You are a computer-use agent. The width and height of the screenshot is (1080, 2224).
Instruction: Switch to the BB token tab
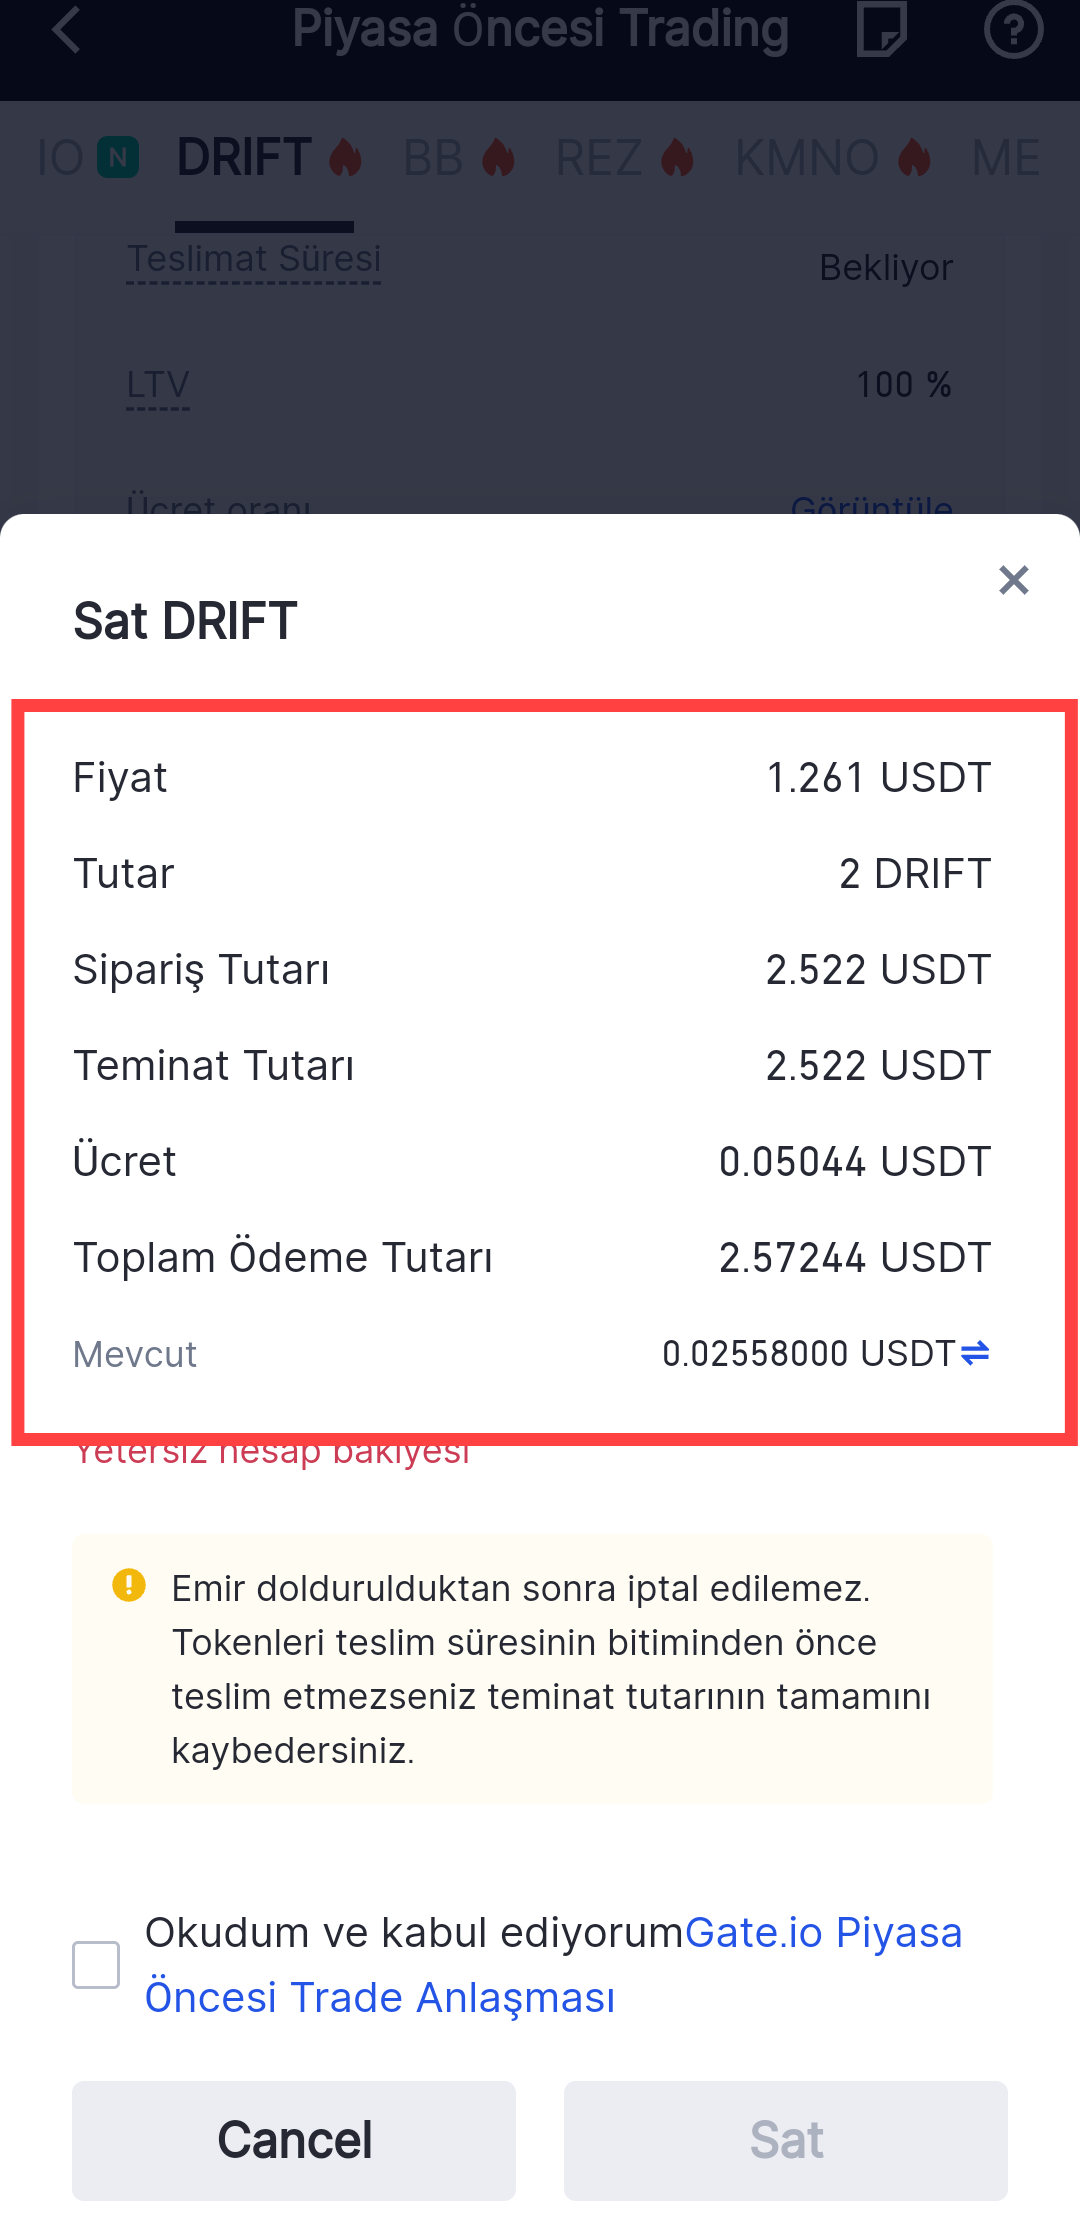click(x=434, y=158)
